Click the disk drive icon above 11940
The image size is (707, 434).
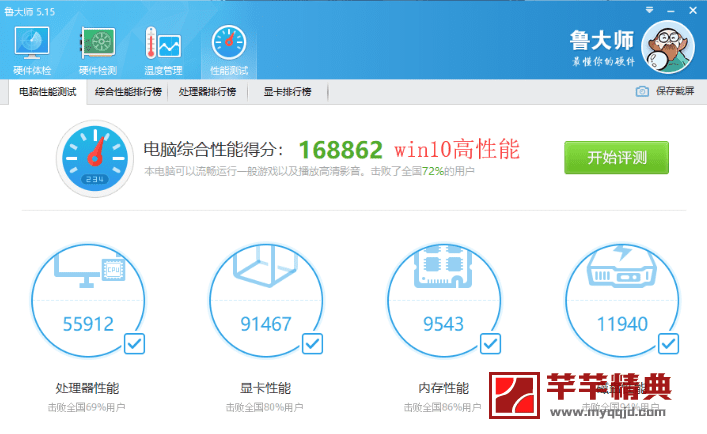(622, 266)
